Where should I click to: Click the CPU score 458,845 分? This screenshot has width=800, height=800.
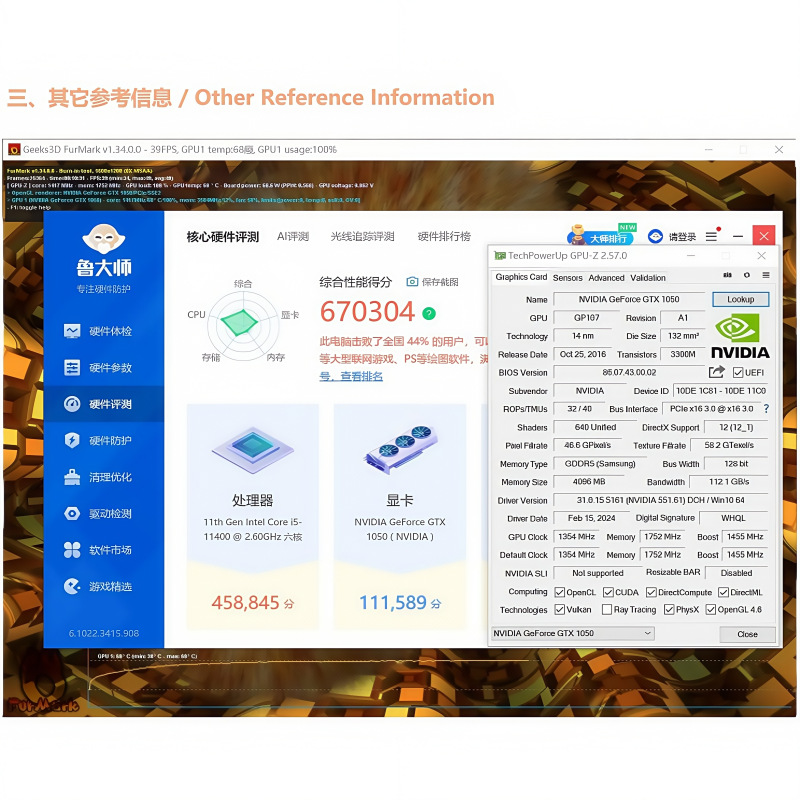[x=253, y=603]
